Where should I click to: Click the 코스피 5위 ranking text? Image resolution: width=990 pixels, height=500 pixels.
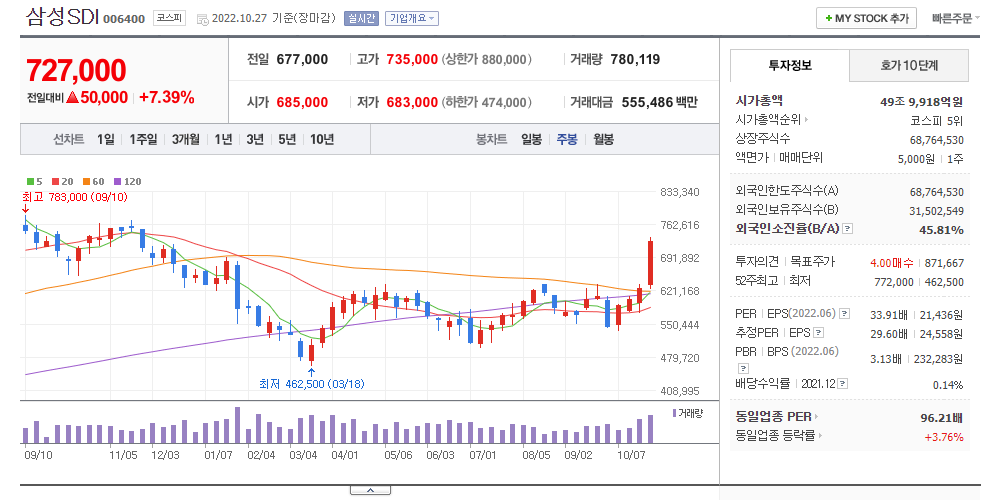937,120
